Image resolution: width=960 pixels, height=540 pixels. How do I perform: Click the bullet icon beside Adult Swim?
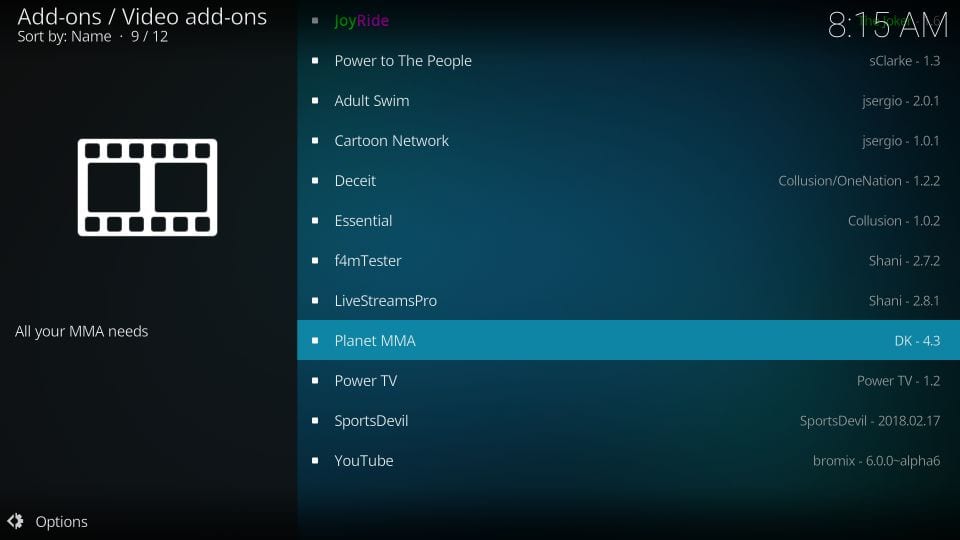pos(315,100)
